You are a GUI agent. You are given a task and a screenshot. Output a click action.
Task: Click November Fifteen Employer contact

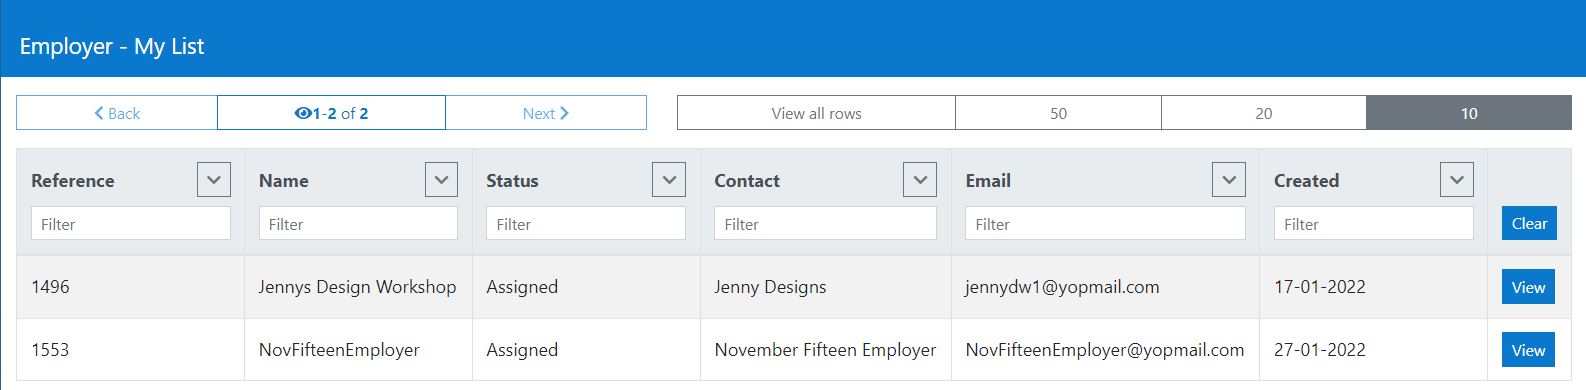825,350
